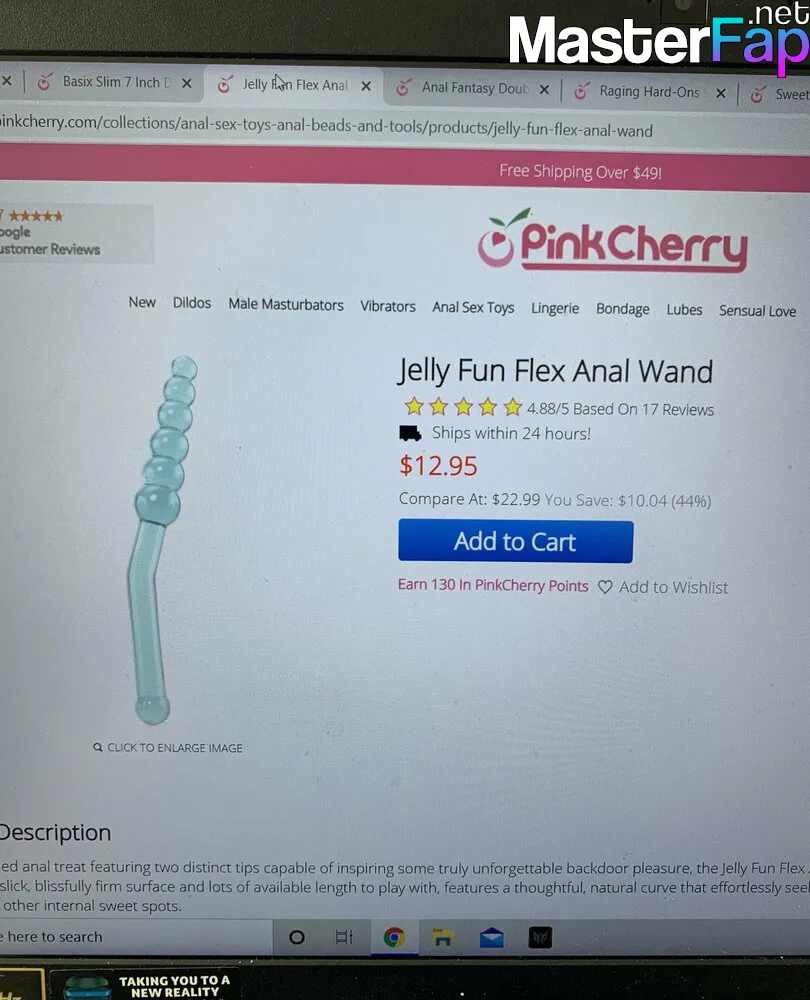The height and width of the screenshot is (1000, 810).
Task: Open File Explorer folder icon in taskbar
Action: point(443,938)
